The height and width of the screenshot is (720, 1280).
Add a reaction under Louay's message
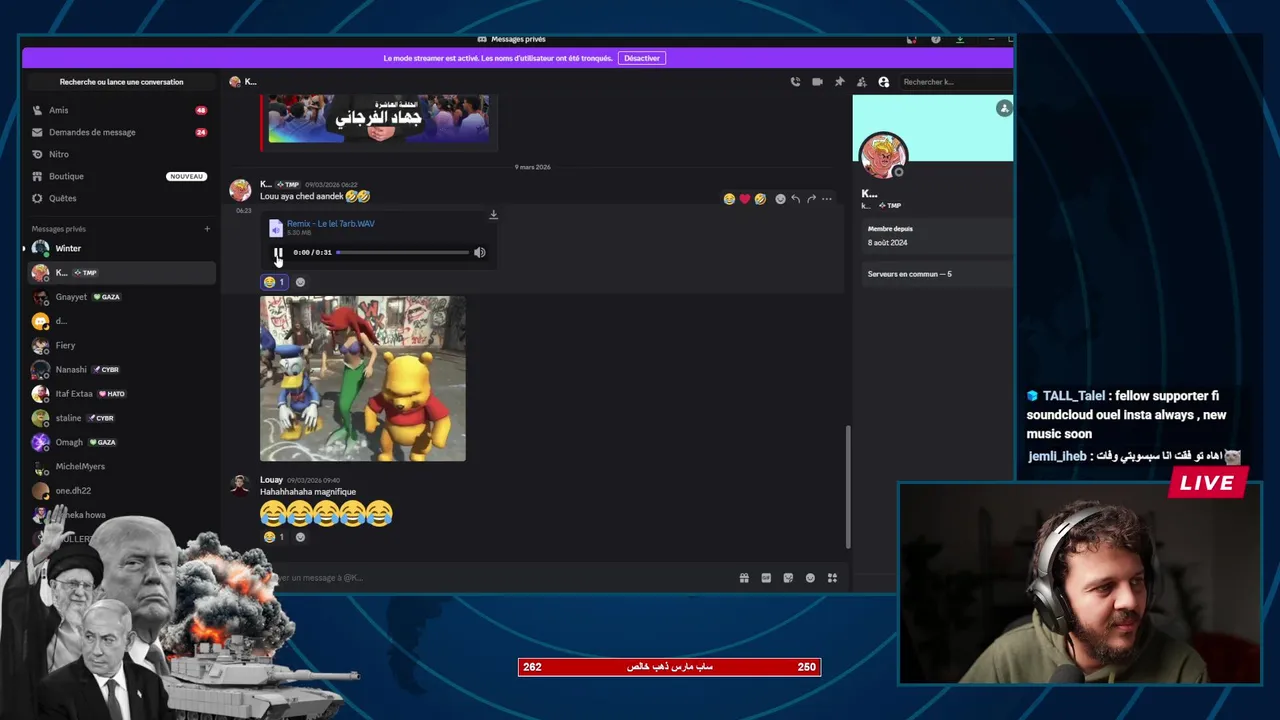300,537
